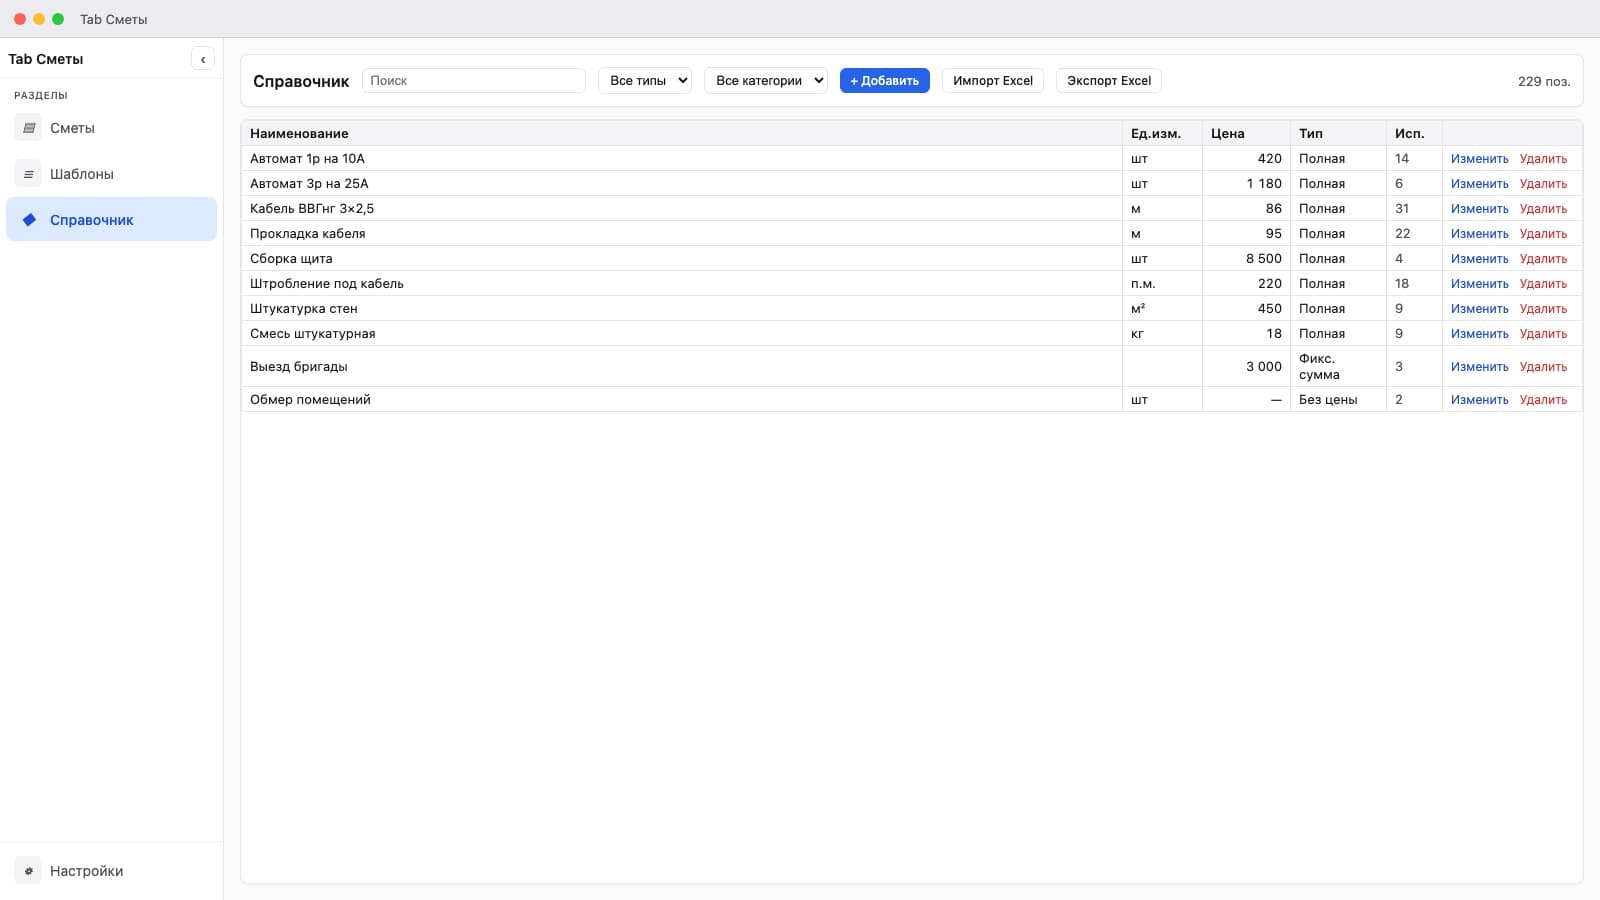Select the Обмер помещений name cell

(x=681, y=400)
